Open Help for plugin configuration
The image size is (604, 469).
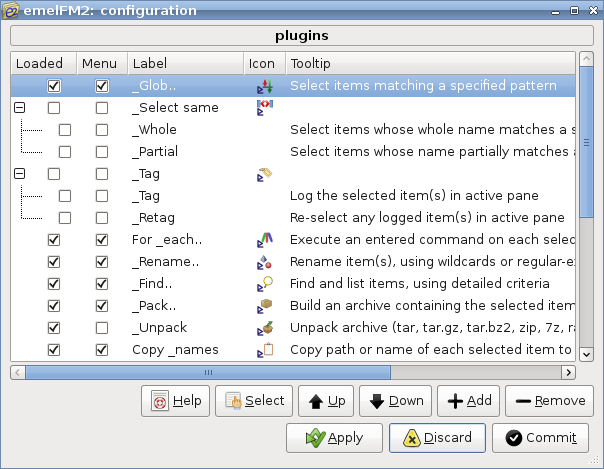click(x=175, y=401)
